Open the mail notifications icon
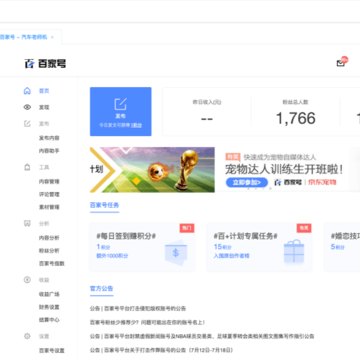Viewport: 360px width, 360px height. (x=341, y=62)
